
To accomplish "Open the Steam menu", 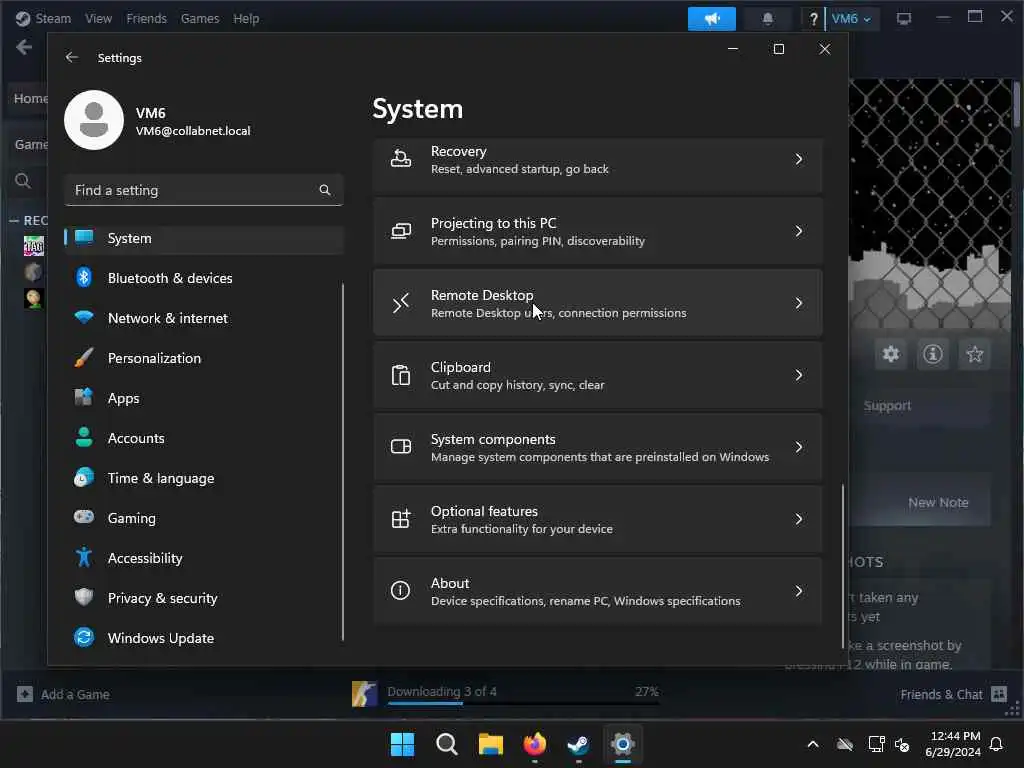I will [x=53, y=19].
